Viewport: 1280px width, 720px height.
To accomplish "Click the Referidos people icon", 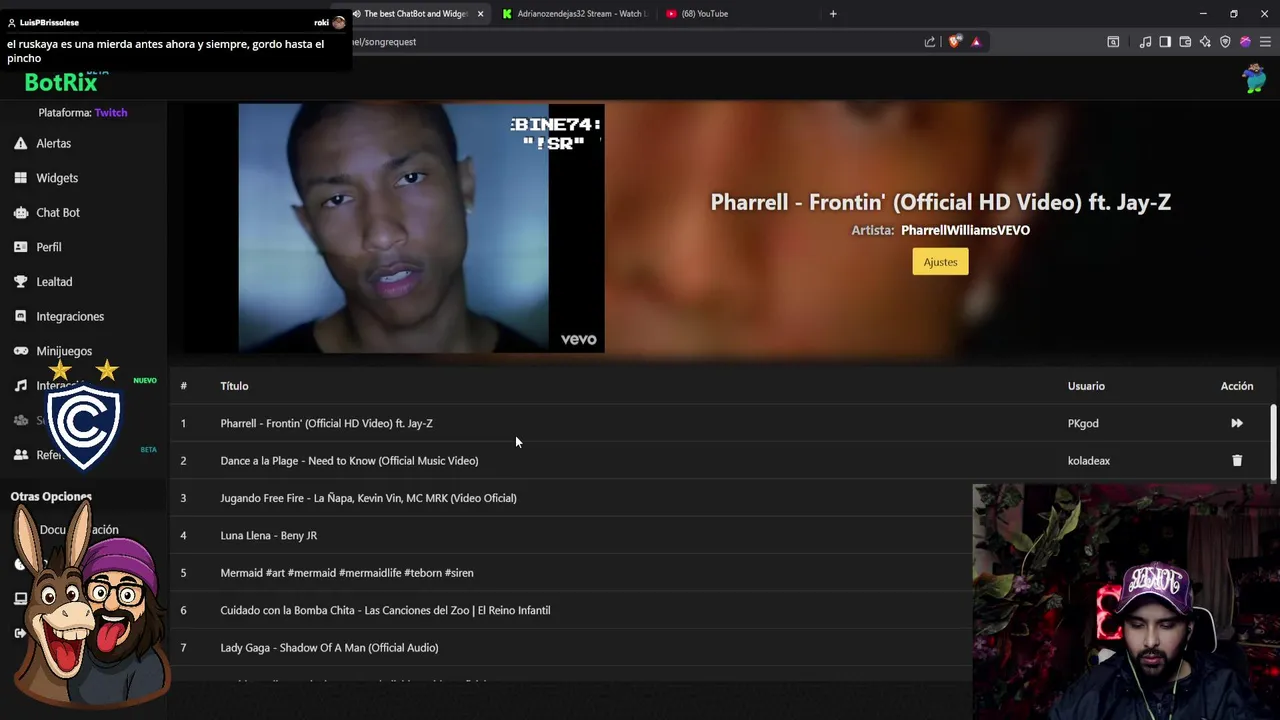I will (20, 455).
